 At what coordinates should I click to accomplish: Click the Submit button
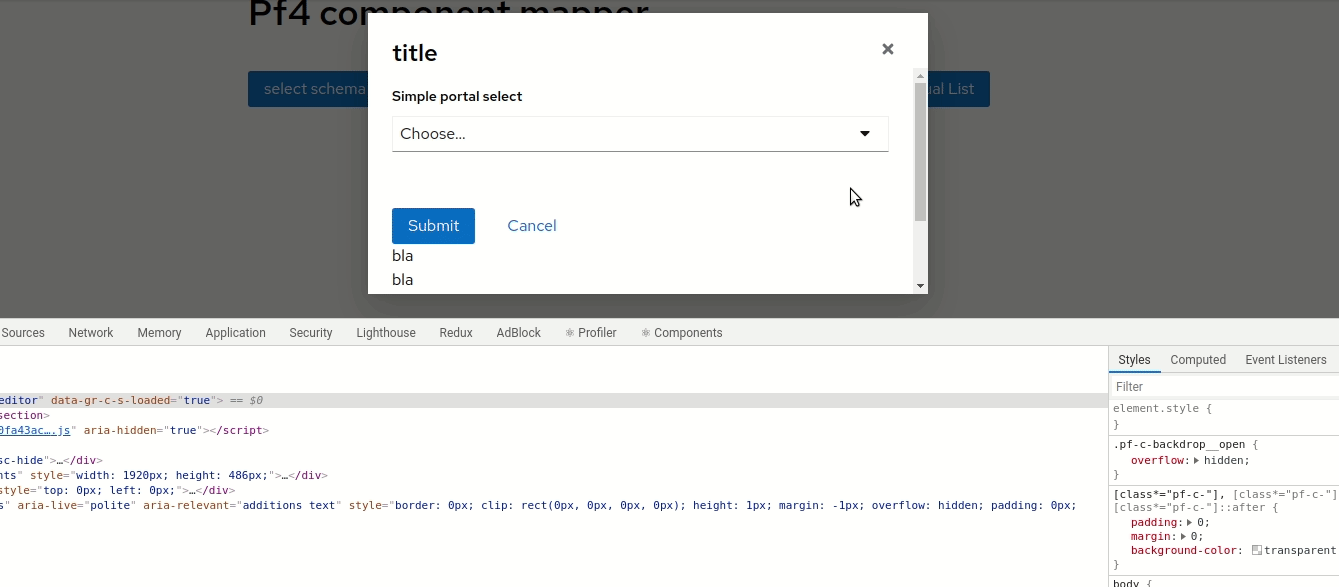click(433, 226)
